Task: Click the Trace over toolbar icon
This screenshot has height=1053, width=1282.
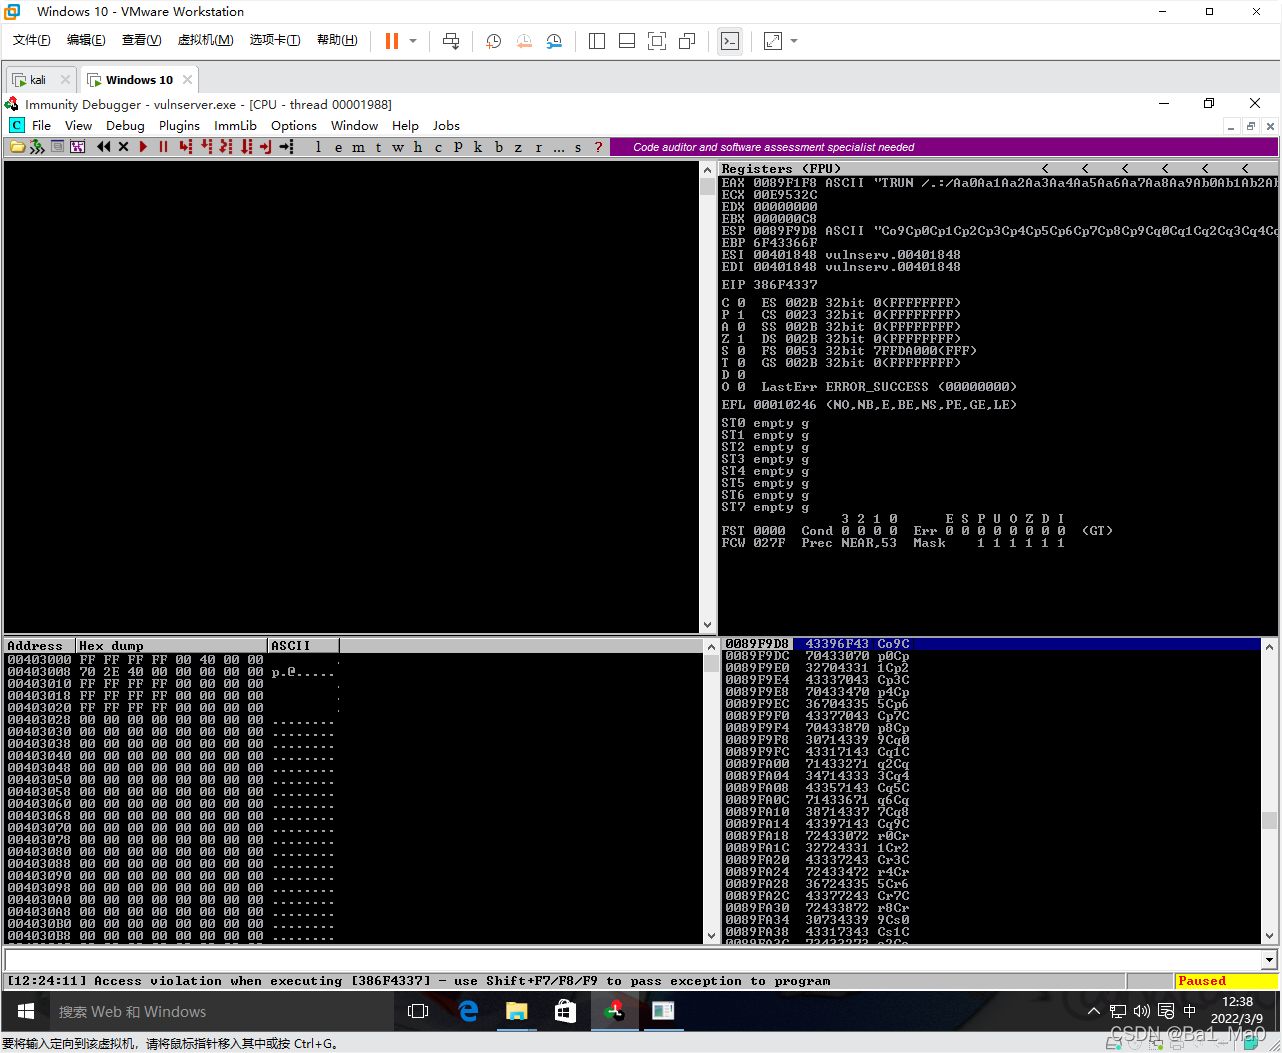Action: coord(246,147)
